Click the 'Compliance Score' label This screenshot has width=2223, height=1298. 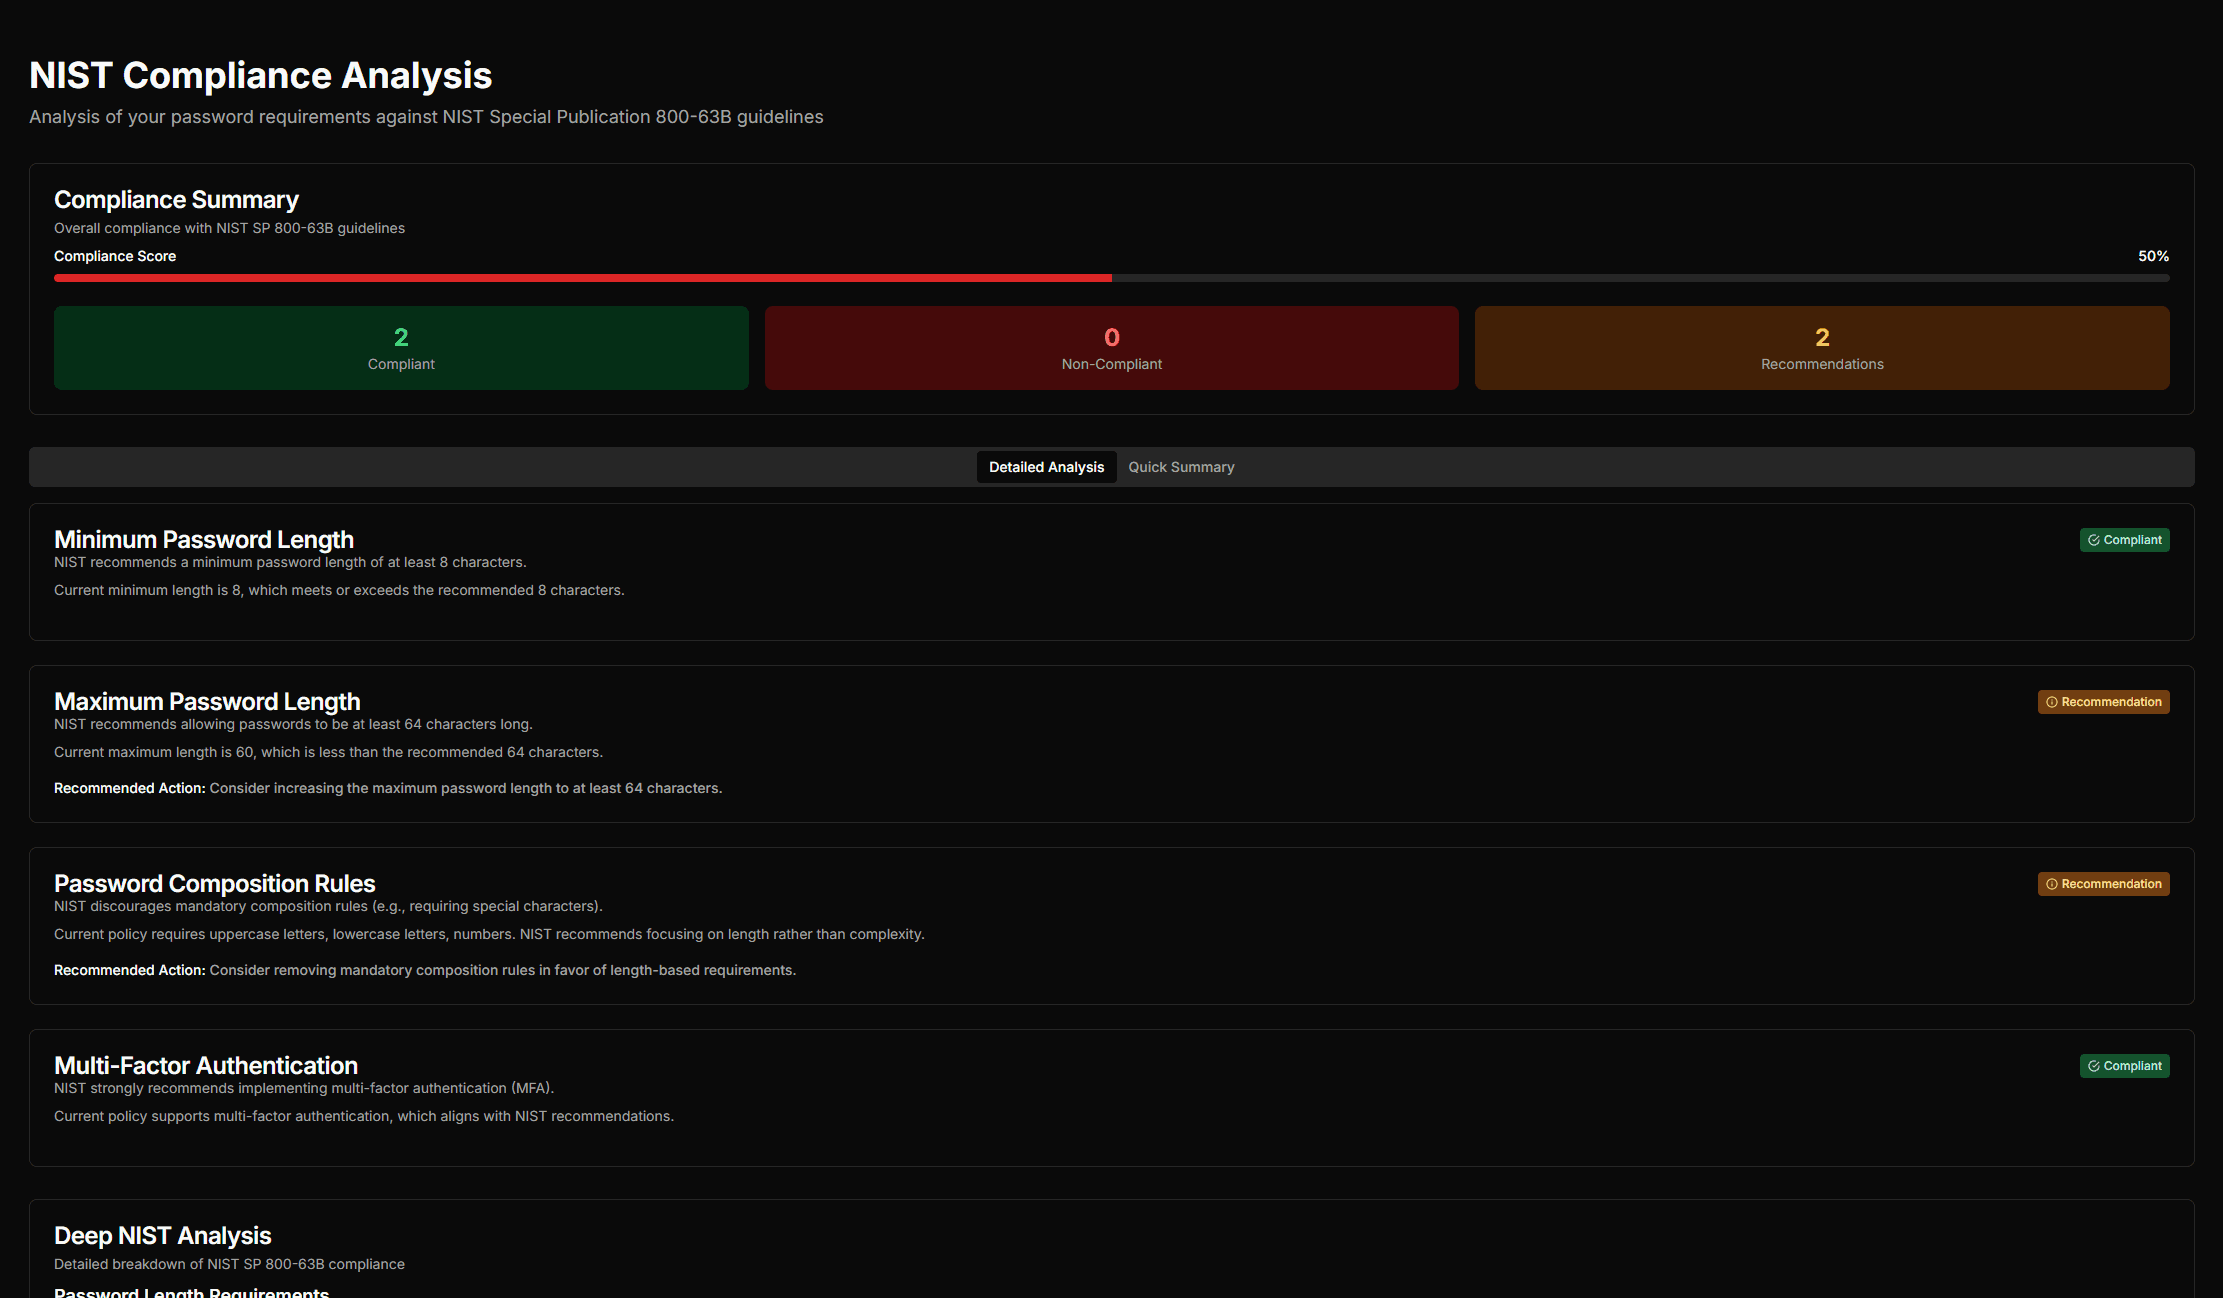pyautogui.click(x=115, y=256)
